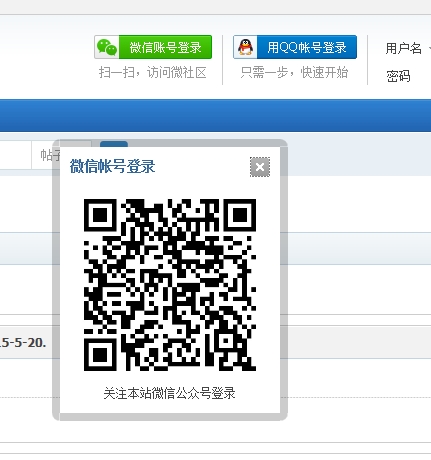Click the blue navigation bar

[x=215, y=115]
